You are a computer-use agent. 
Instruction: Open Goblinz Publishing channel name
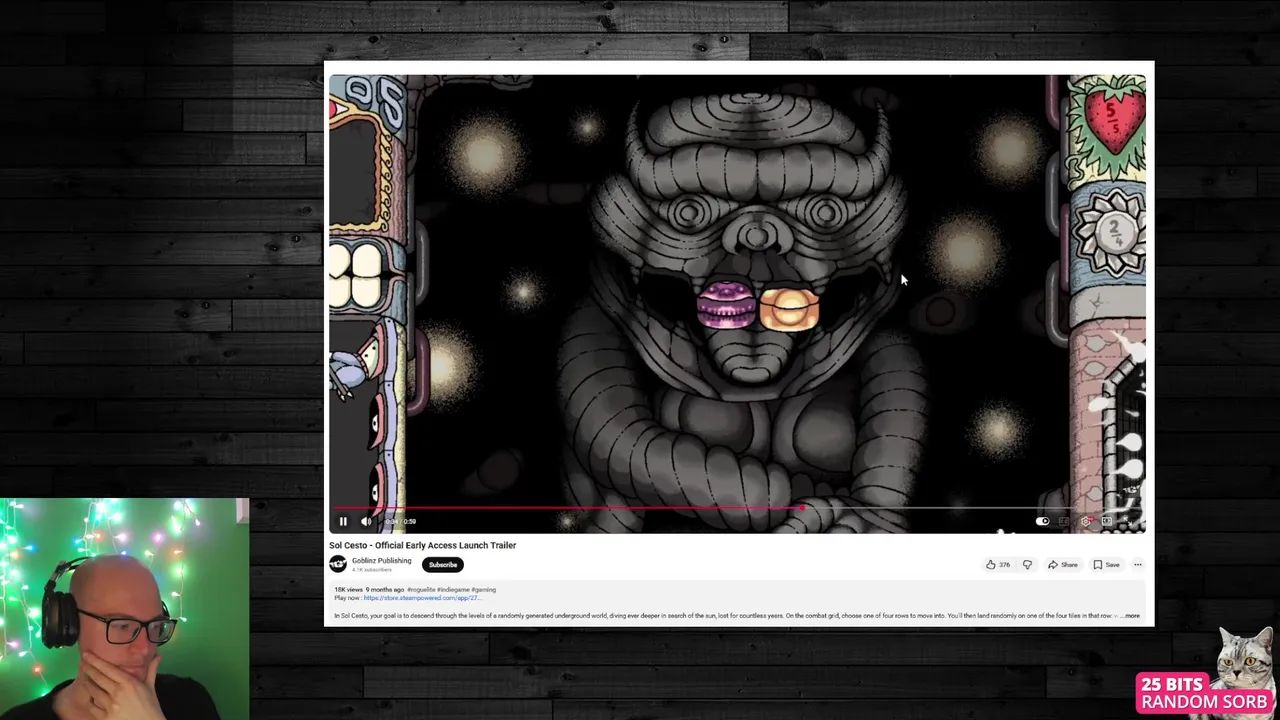click(x=381, y=561)
